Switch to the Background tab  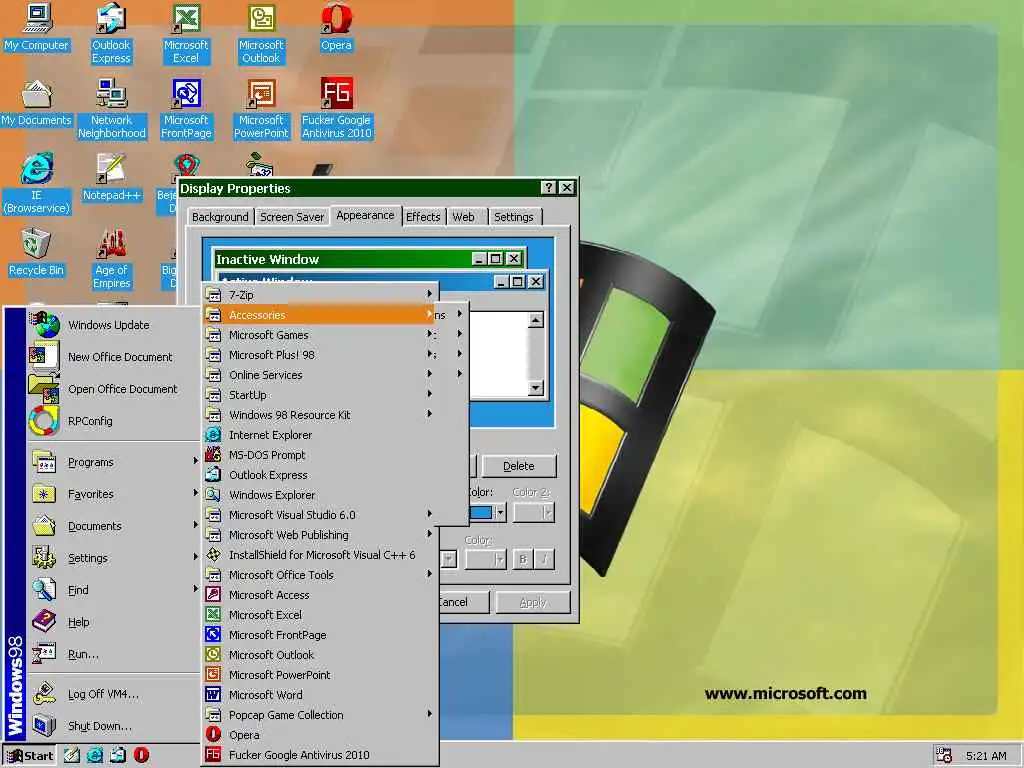coord(220,217)
